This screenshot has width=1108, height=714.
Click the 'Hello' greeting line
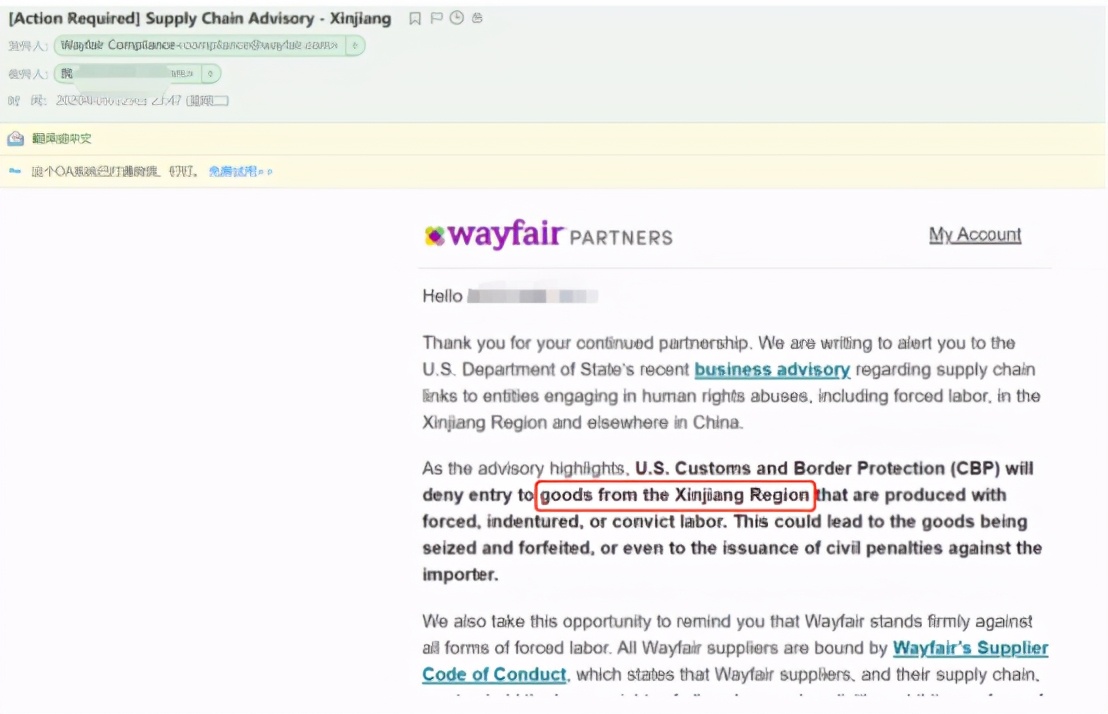442,296
